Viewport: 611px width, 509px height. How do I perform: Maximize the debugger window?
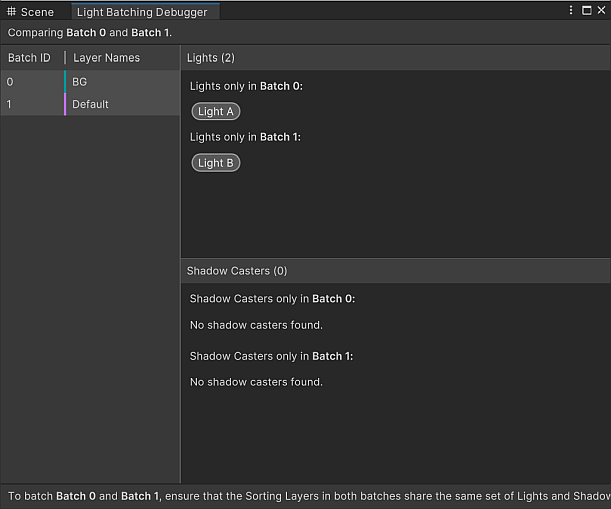[x=586, y=10]
